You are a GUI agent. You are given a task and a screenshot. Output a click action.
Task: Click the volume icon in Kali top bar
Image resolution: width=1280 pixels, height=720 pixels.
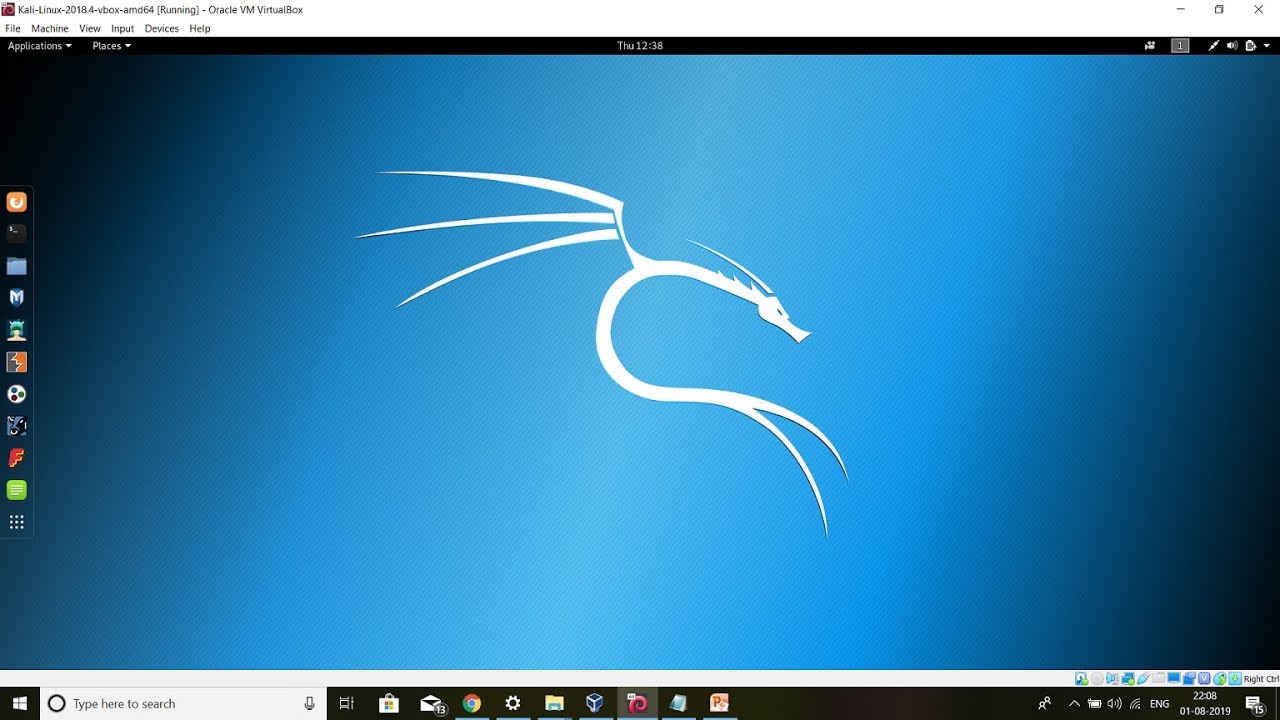point(1232,46)
